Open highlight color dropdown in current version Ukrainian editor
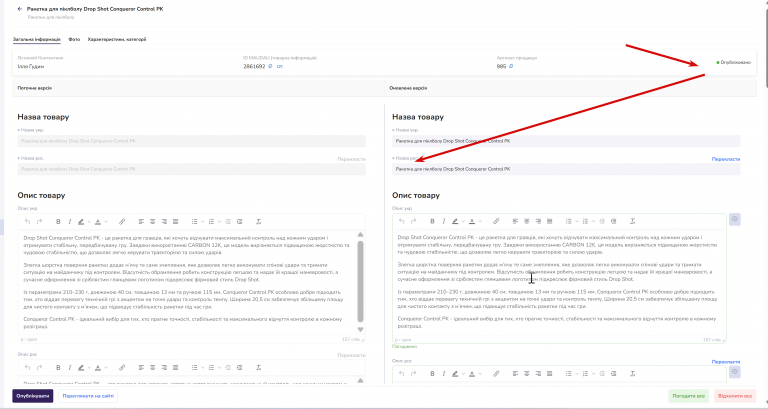 coord(89,221)
